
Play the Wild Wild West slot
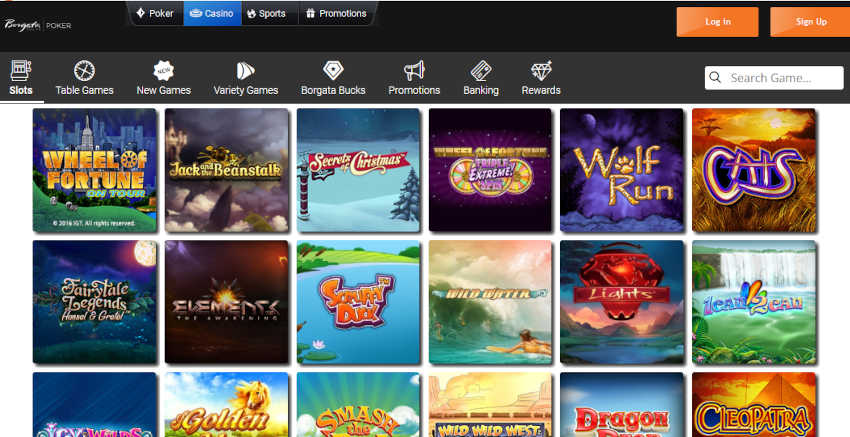[491, 404]
